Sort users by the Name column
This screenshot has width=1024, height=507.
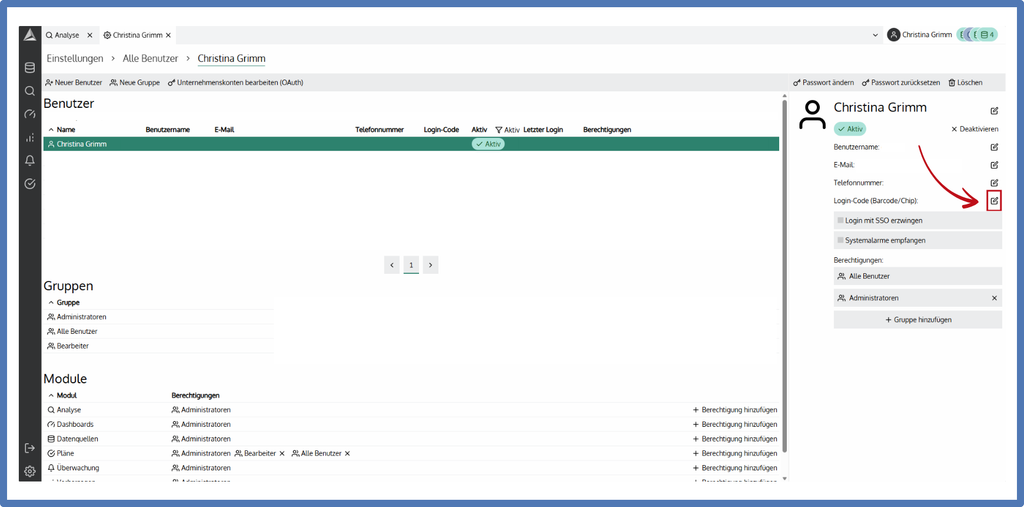pyautogui.click(x=62, y=130)
